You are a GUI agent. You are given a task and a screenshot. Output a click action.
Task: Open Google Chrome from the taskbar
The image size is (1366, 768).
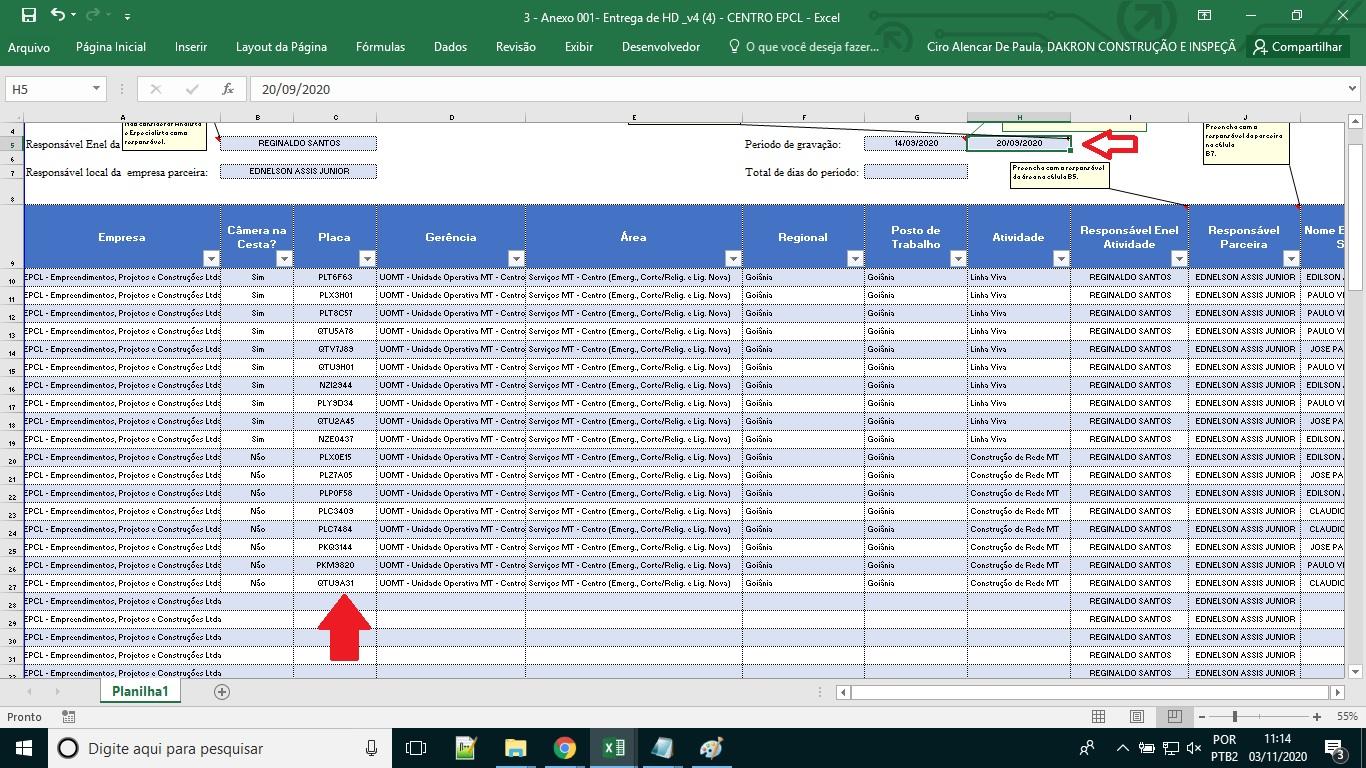(x=565, y=748)
